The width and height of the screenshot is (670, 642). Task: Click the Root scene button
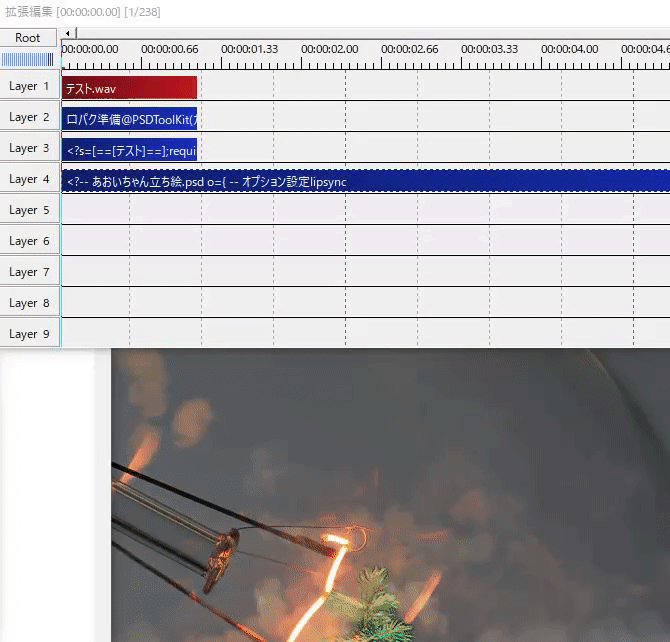tap(28, 38)
